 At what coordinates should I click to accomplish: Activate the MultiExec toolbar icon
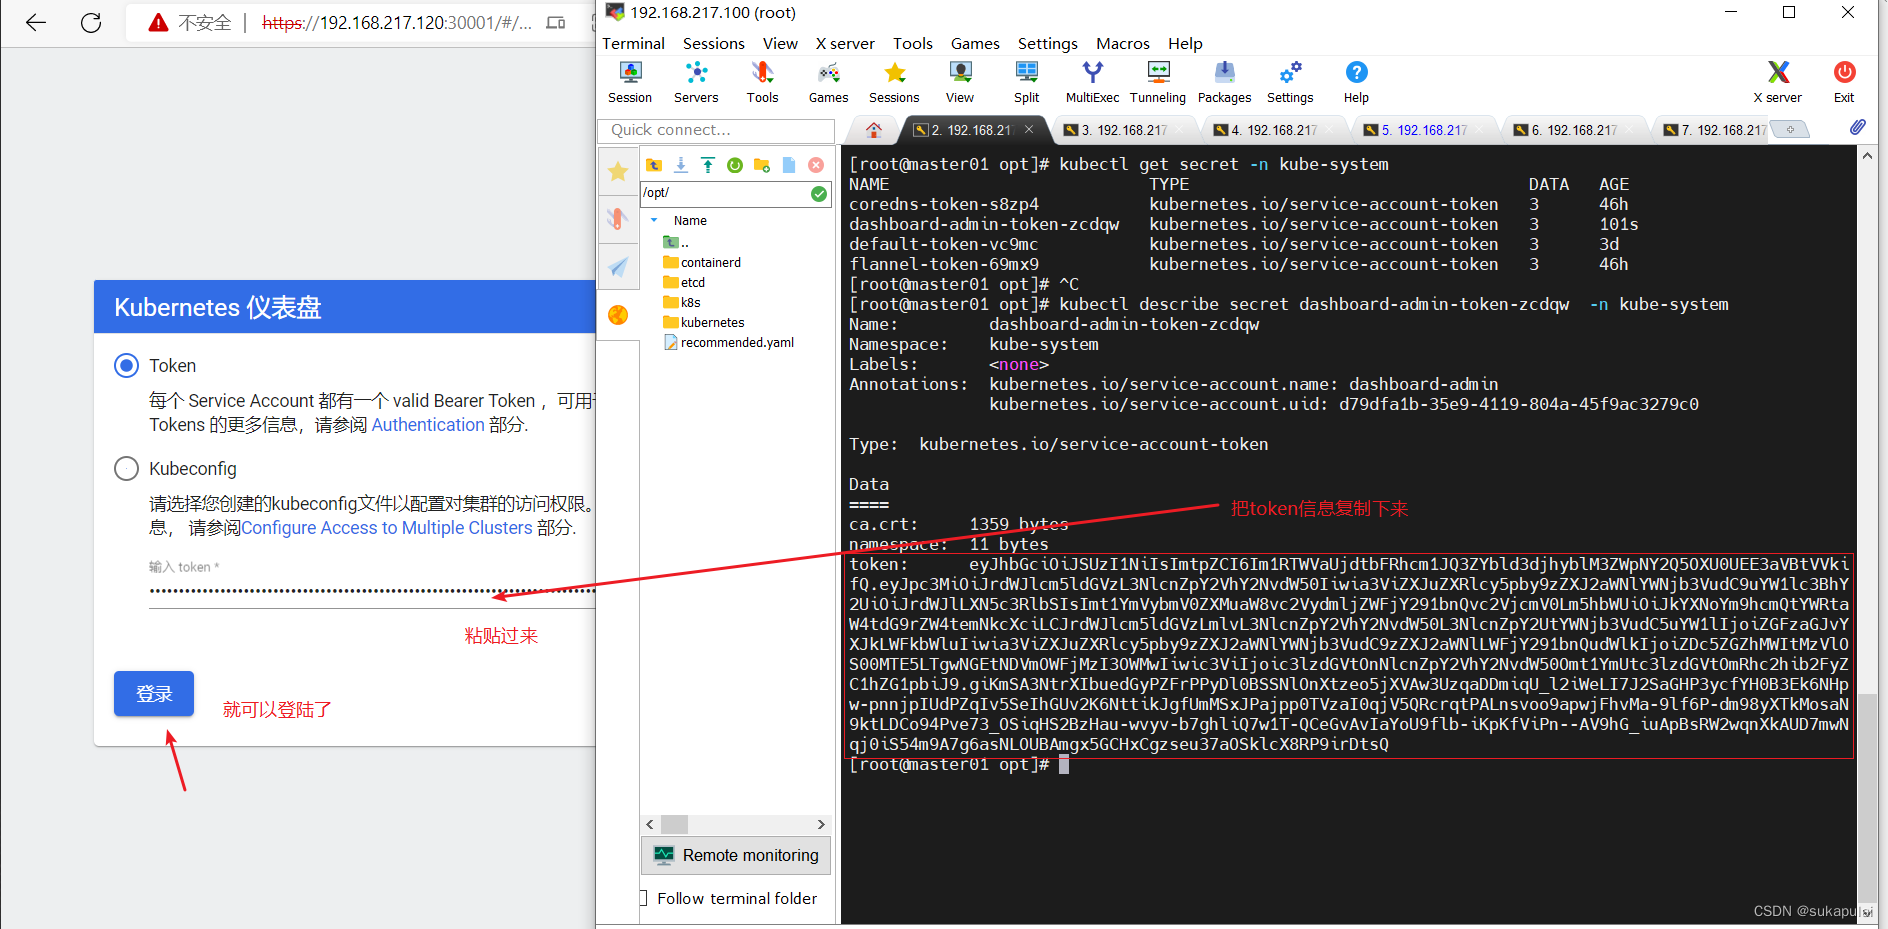[1092, 82]
